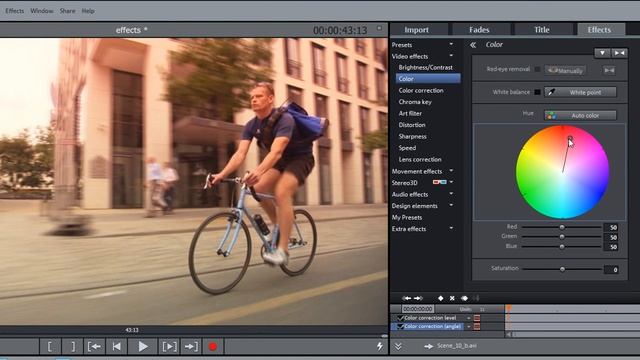Select Brightness/Contrast effect
640x360 pixels.
[x=426, y=67]
